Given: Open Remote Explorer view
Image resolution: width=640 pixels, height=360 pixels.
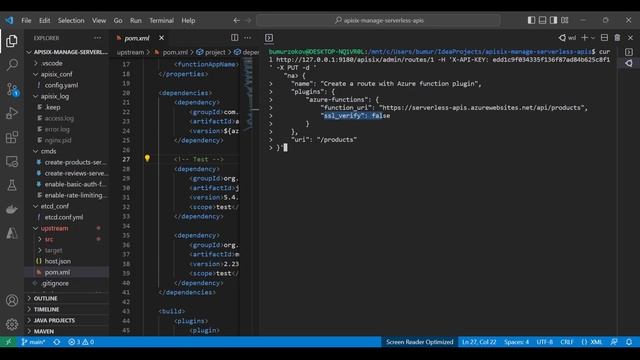Looking at the screenshot, I should (x=12, y=162).
